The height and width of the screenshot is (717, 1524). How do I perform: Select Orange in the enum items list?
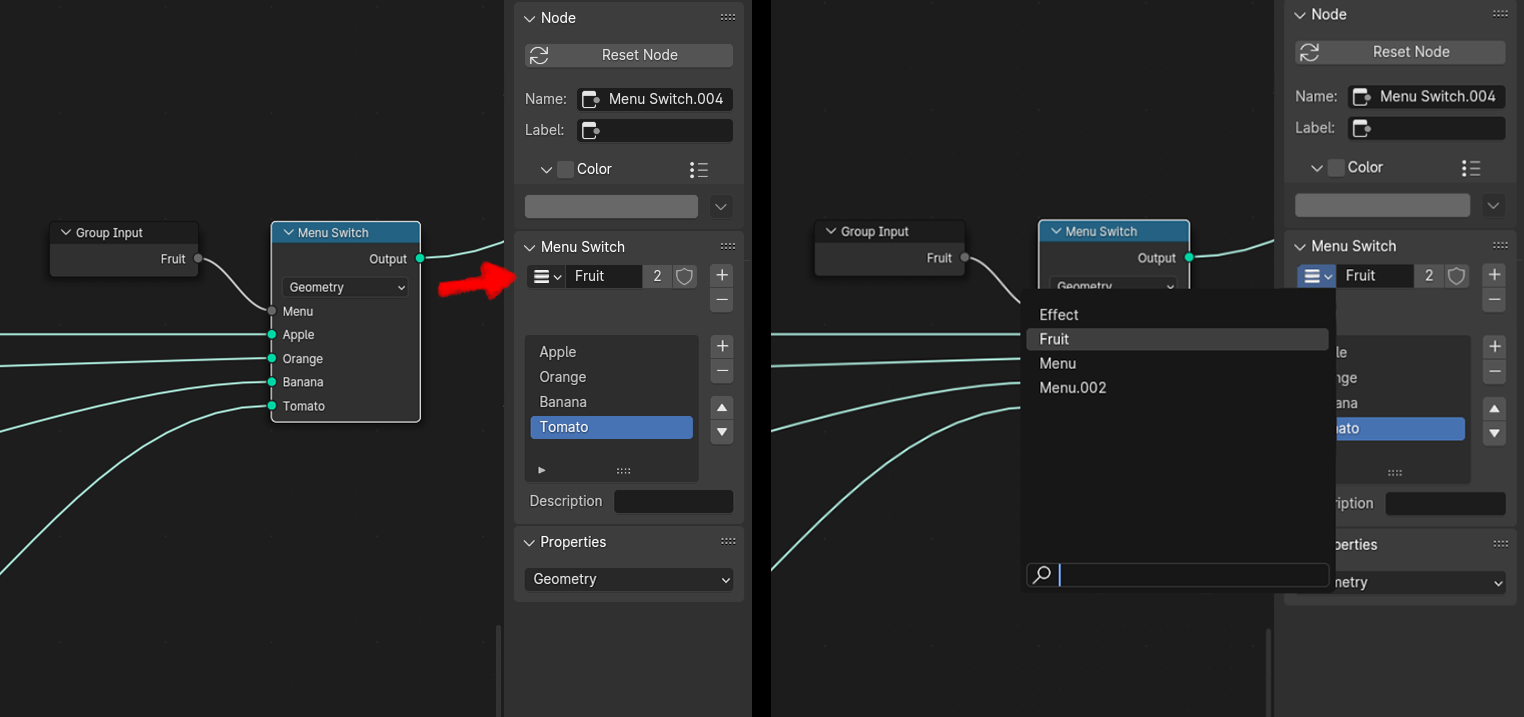pos(611,377)
